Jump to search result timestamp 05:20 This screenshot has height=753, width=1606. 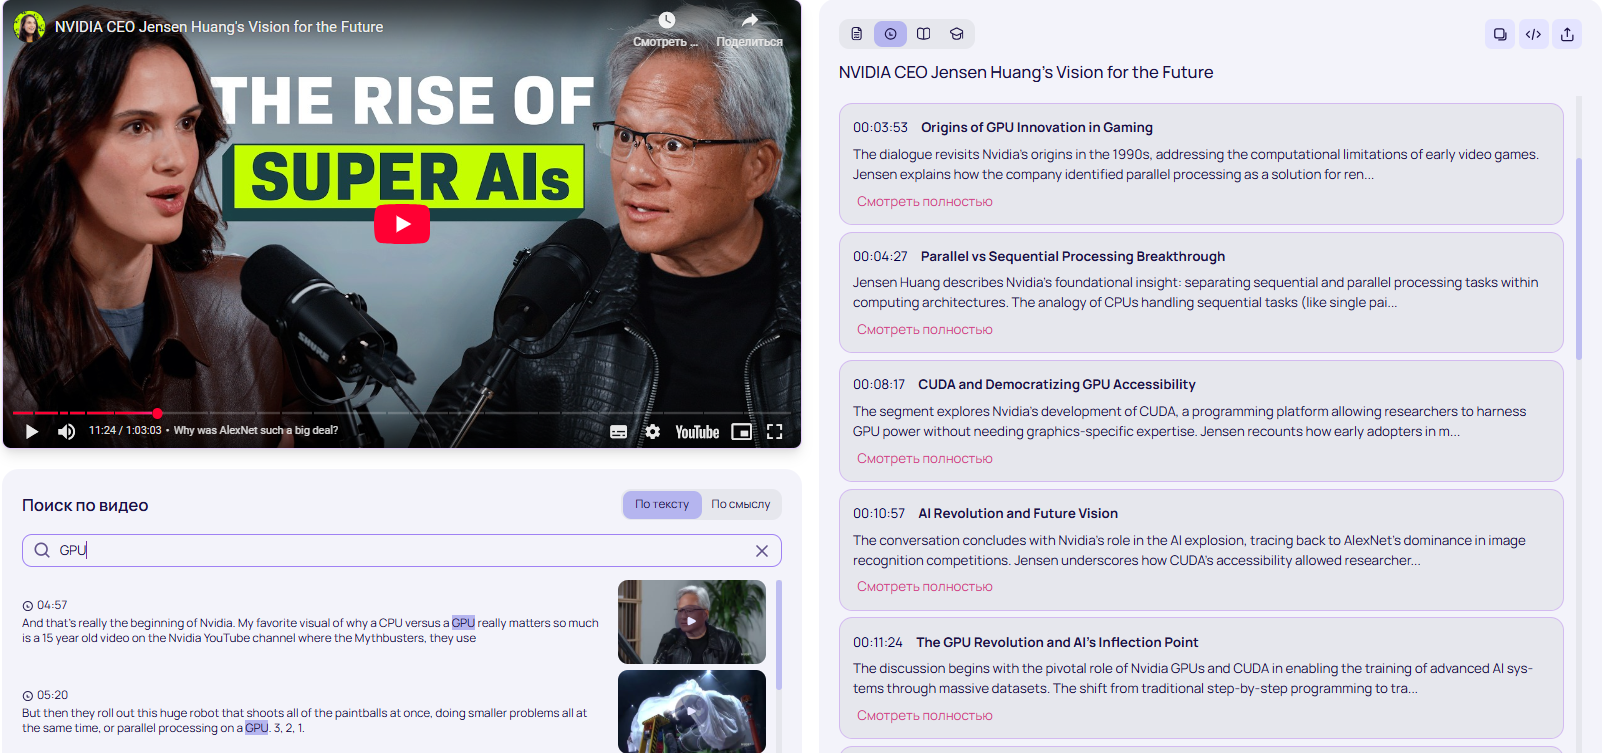52,695
